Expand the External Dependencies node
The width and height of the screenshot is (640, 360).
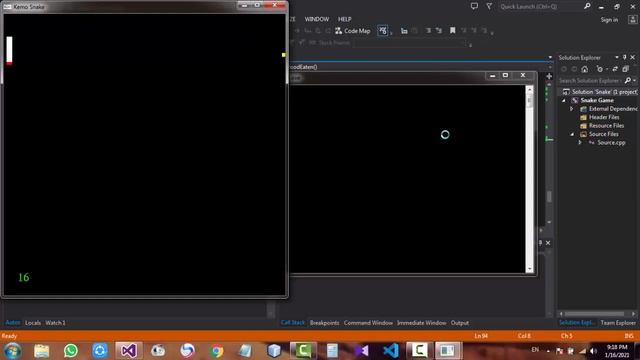tap(572, 109)
